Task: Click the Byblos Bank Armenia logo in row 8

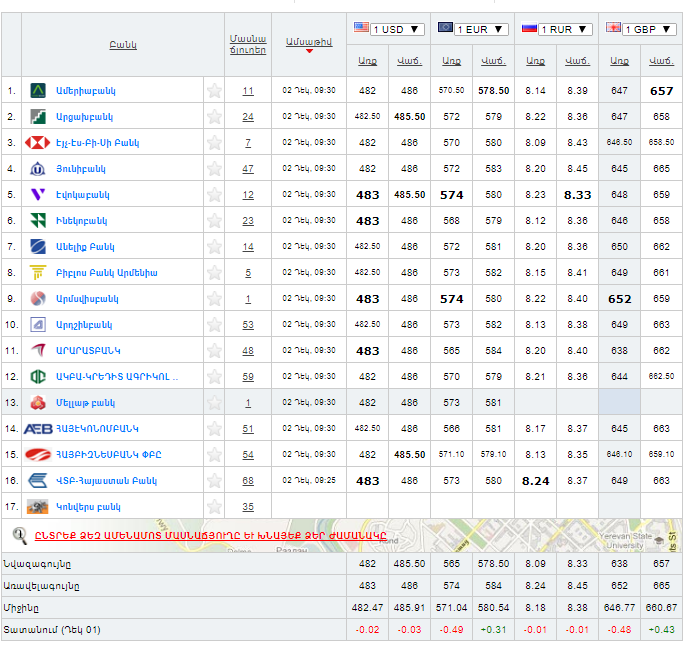Action: pyautogui.click(x=38, y=272)
